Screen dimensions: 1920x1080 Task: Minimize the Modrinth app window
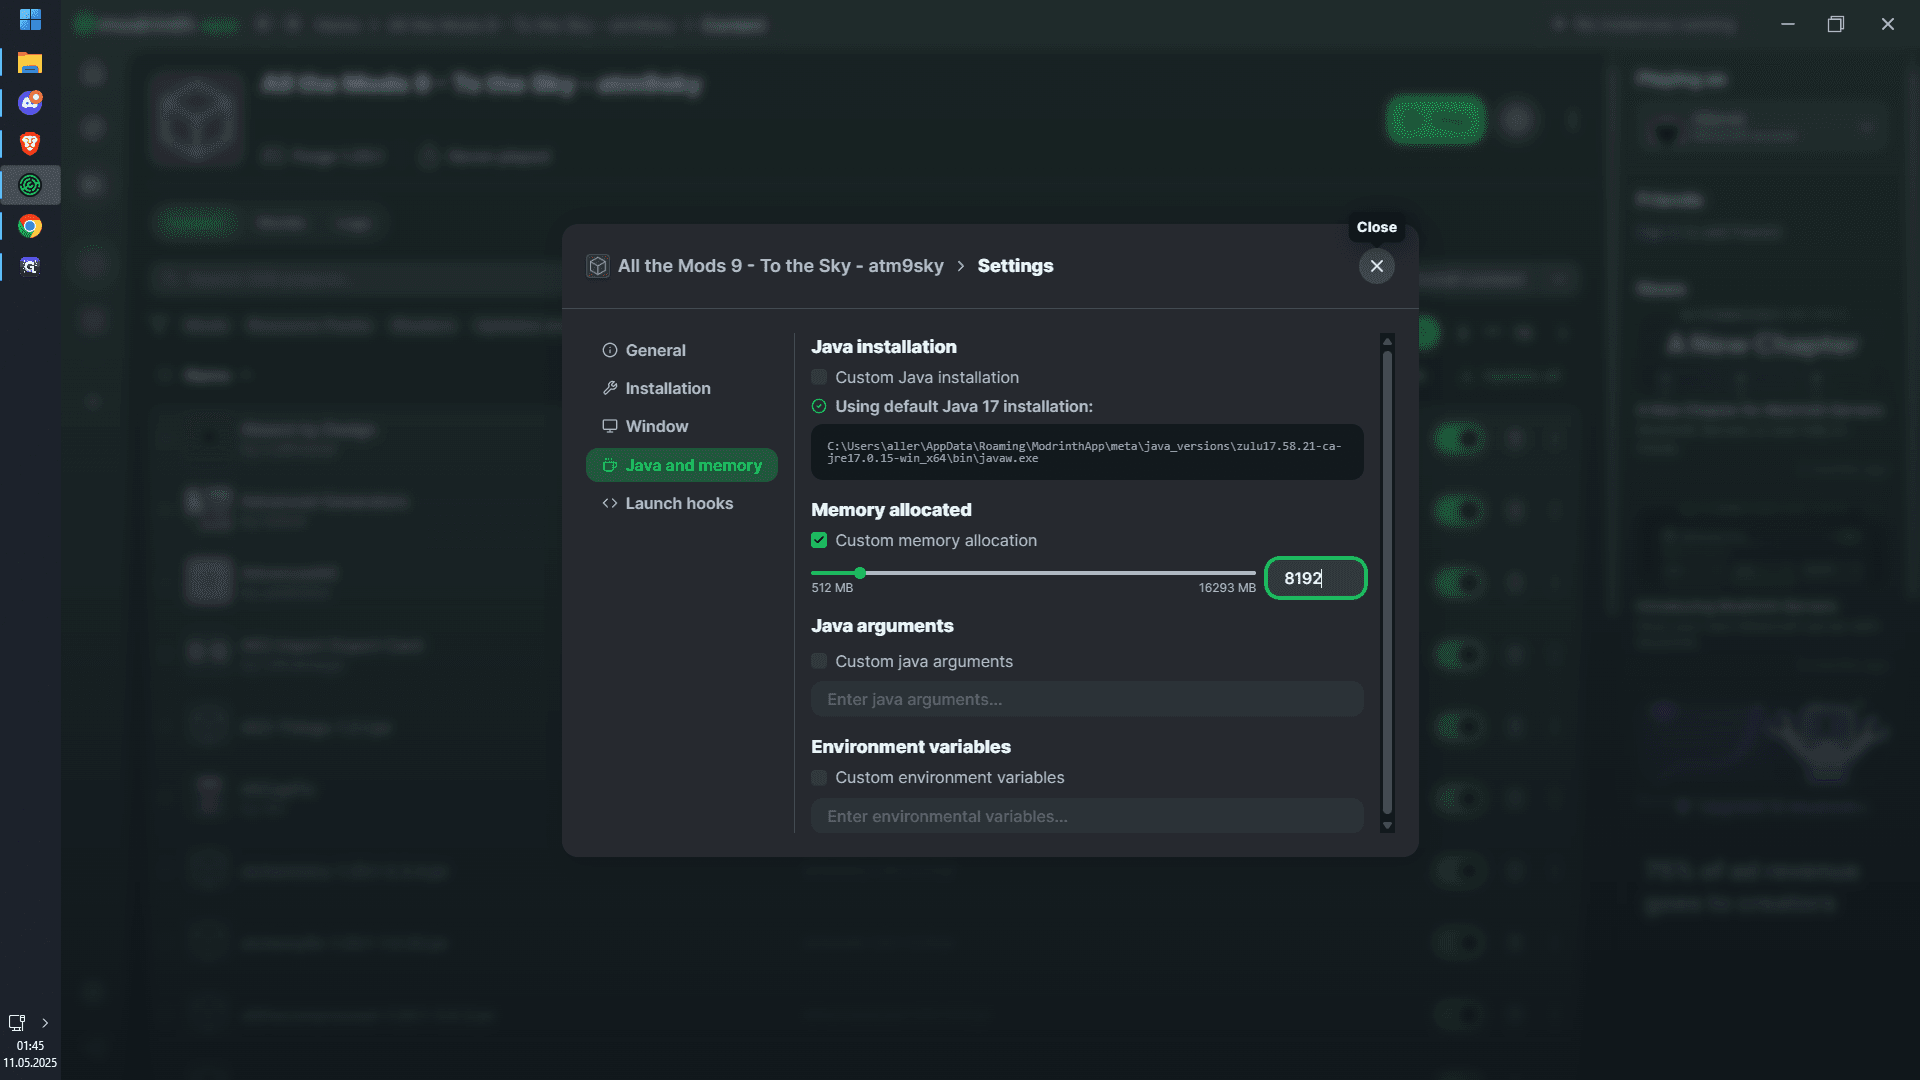point(1788,24)
